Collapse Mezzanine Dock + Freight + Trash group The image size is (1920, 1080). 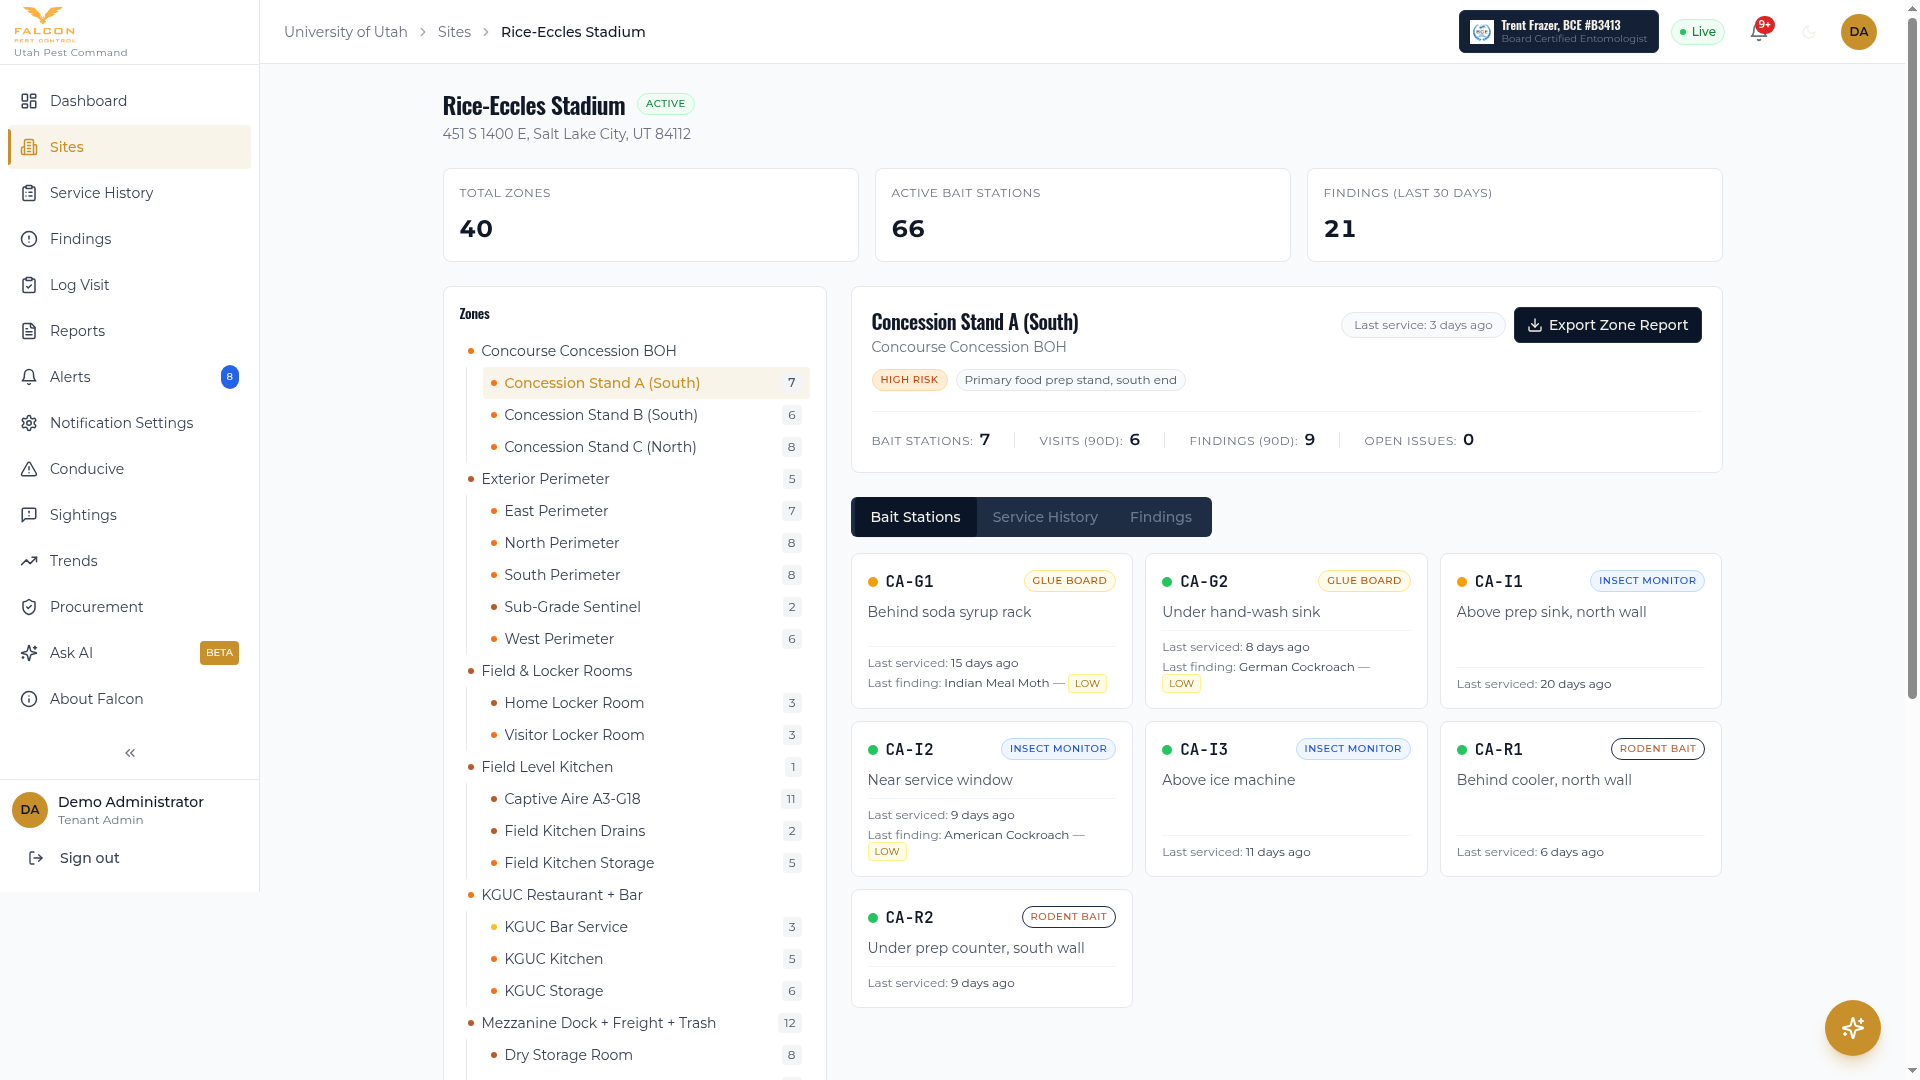(x=635, y=1023)
